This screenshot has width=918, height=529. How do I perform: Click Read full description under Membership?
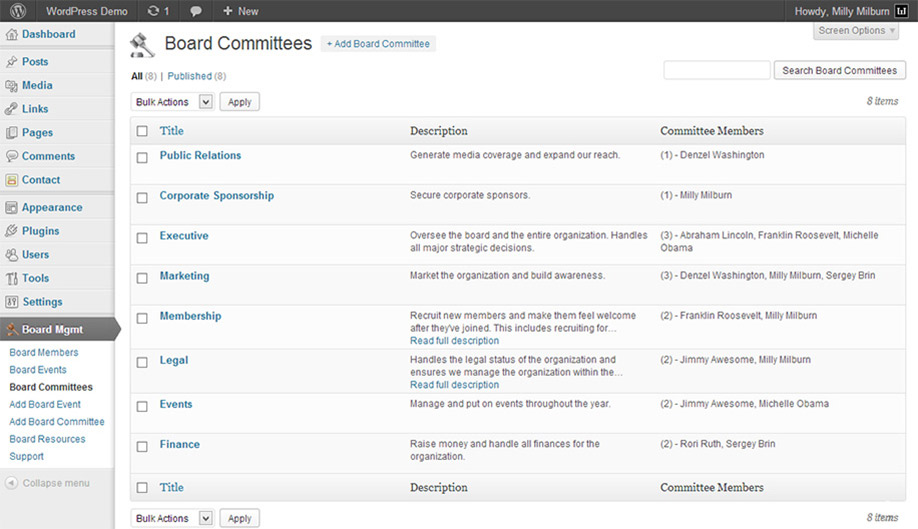click(x=454, y=341)
